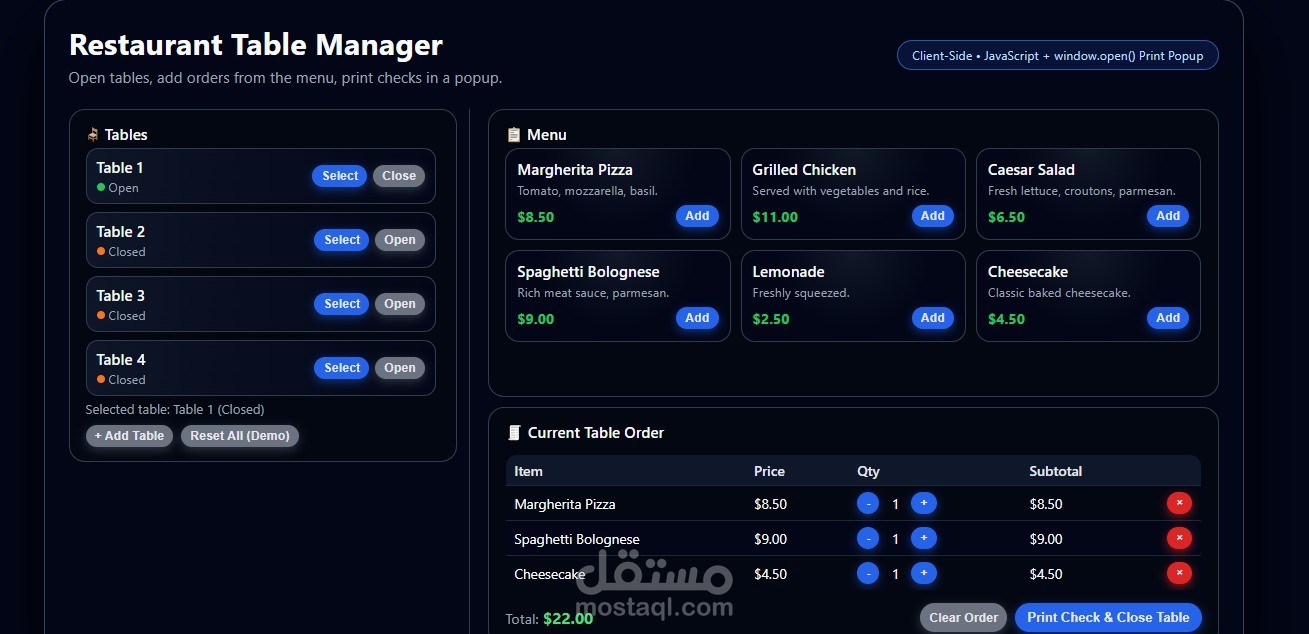Viewport: 1309px width, 634px height.
Task: Click the + Add Table button
Action: 129,436
